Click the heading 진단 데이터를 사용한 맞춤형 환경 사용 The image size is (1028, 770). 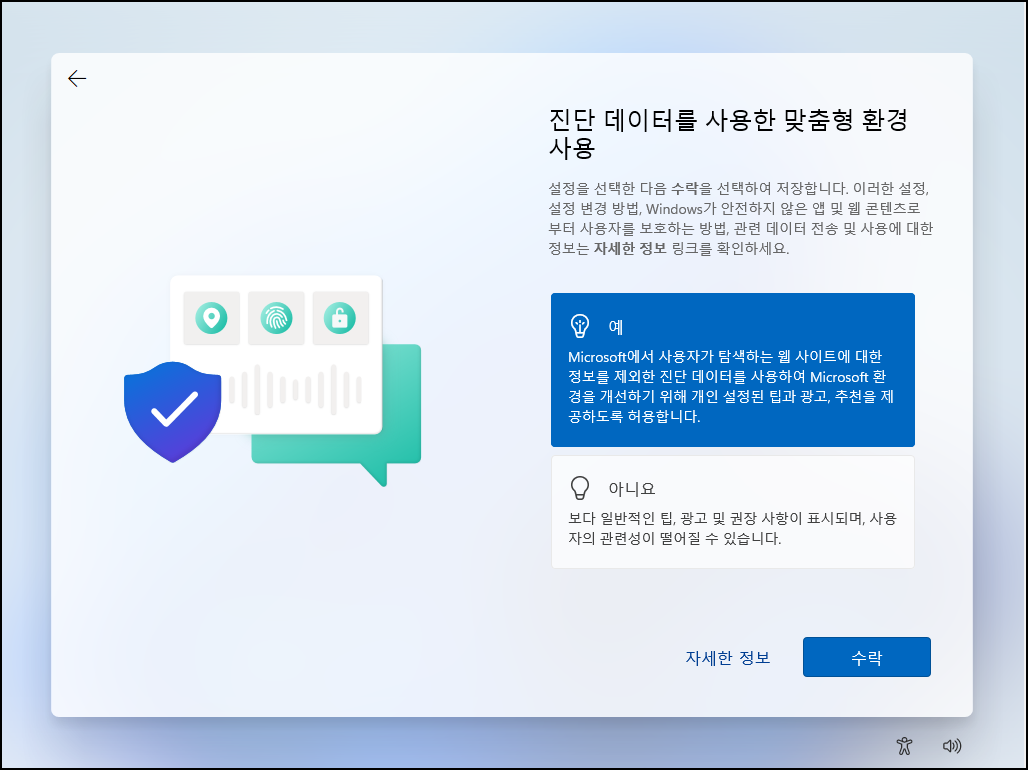click(x=728, y=134)
